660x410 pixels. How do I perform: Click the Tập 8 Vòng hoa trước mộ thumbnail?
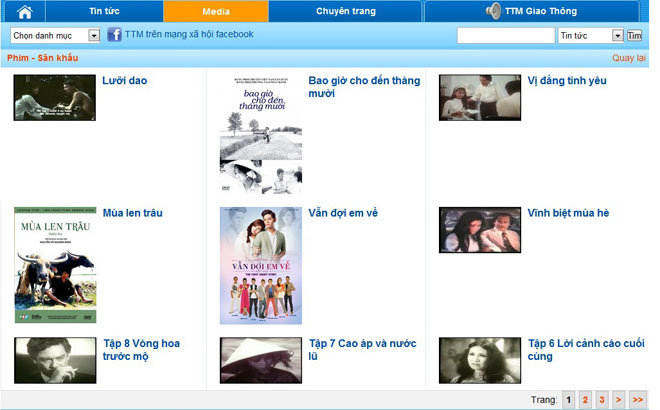(55, 360)
